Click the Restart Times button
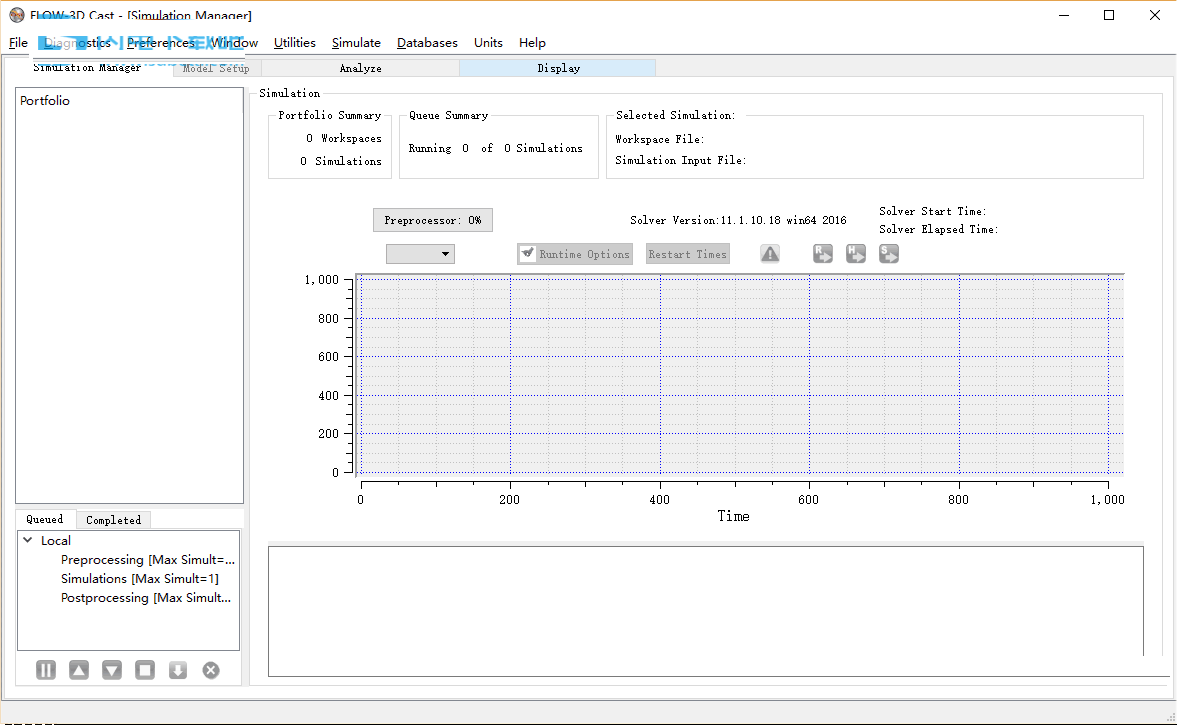The width and height of the screenshot is (1177, 725). point(687,254)
